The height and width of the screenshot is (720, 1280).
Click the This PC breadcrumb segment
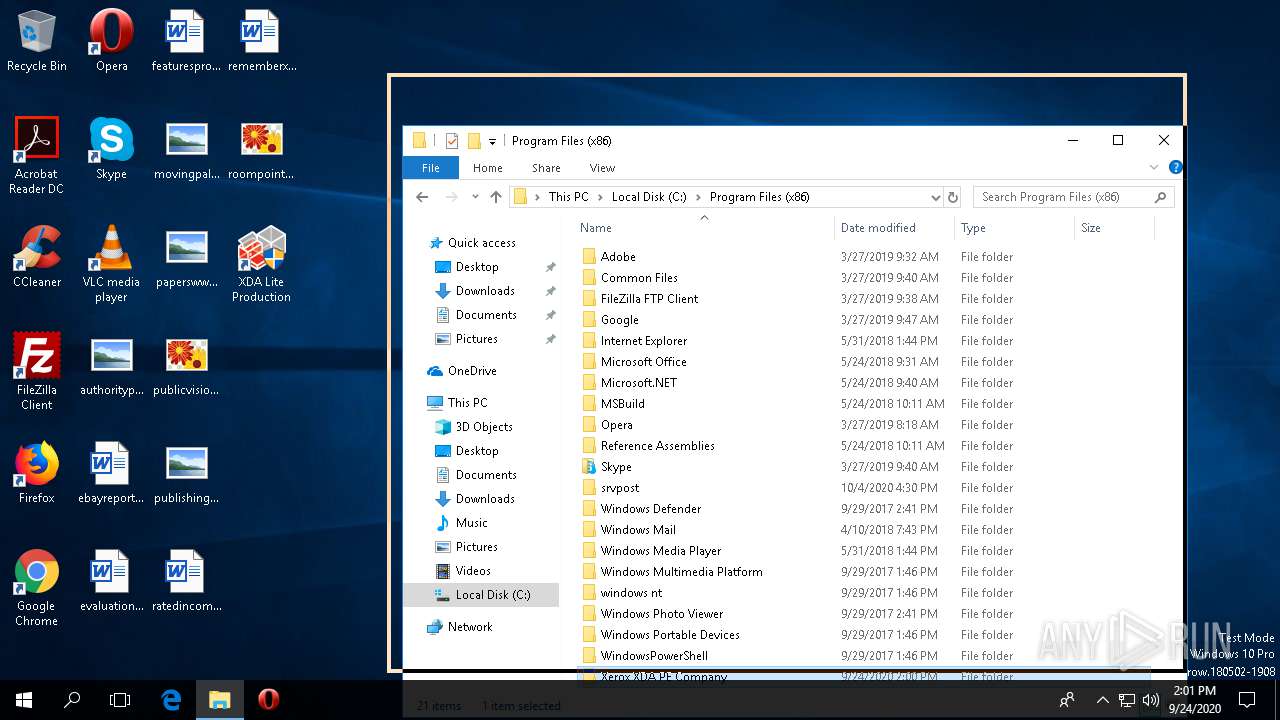[568, 197]
